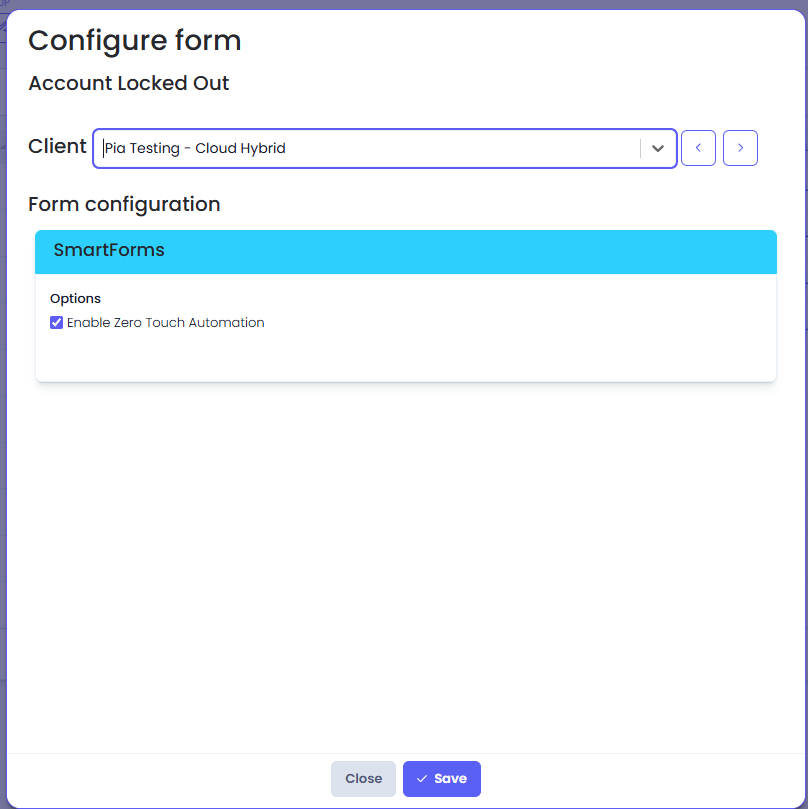The width and height of the screenshot is (808, 809).
Task: Click the footer bar left of Close
Action: coord(170,779)
